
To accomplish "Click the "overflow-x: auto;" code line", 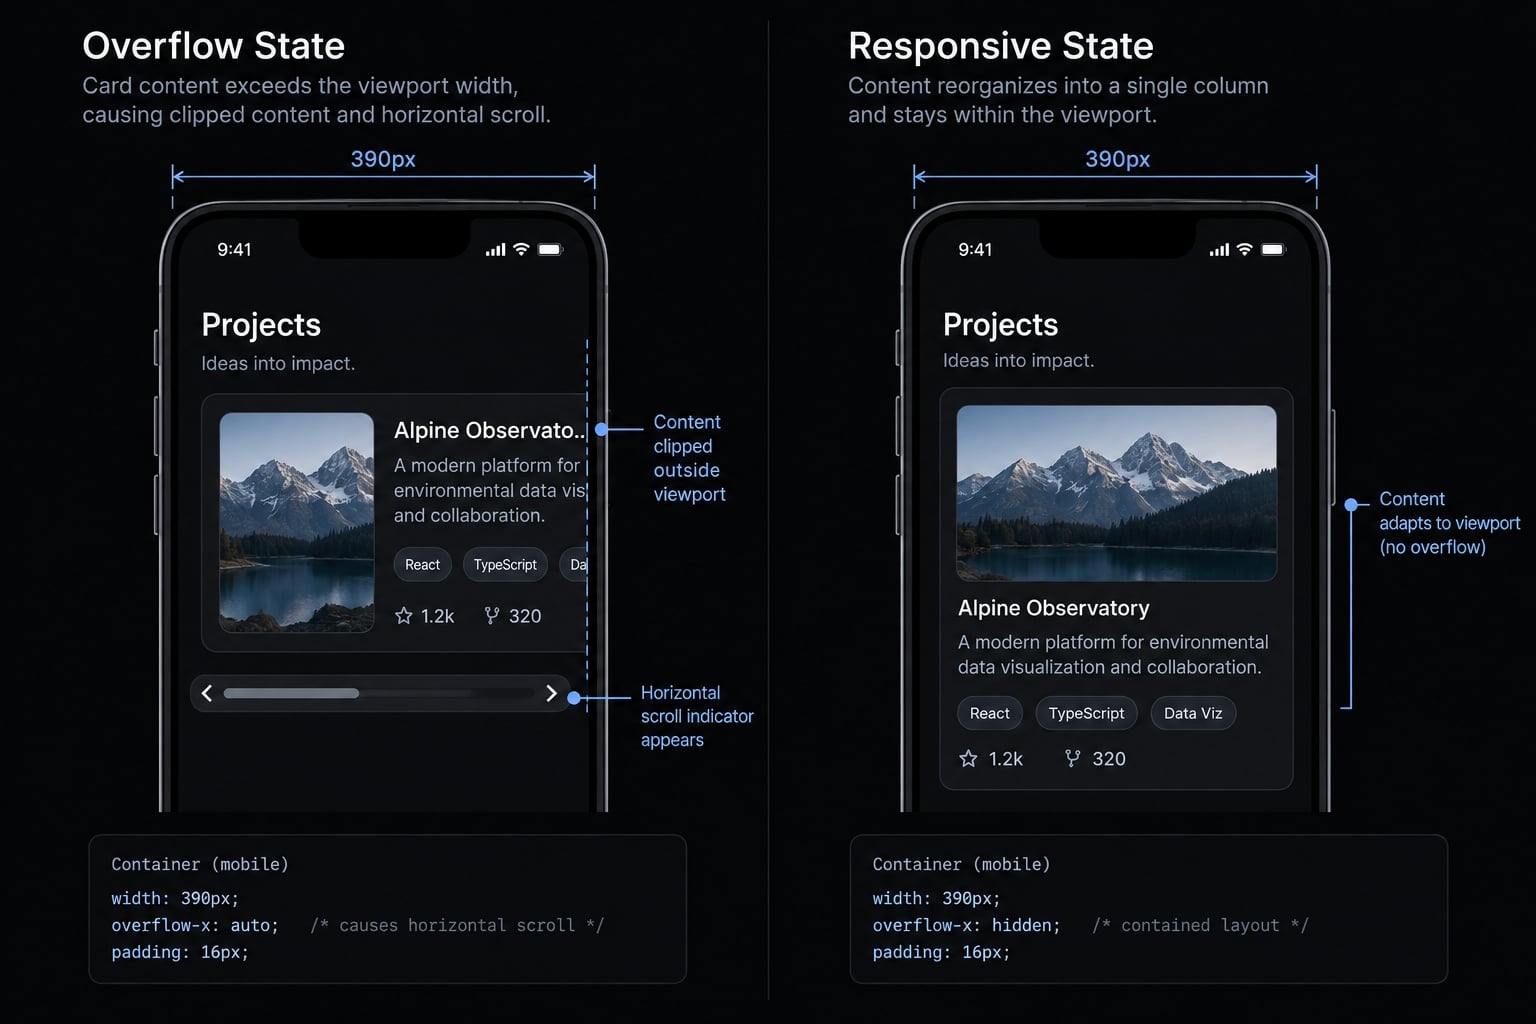I will (195, 925).
